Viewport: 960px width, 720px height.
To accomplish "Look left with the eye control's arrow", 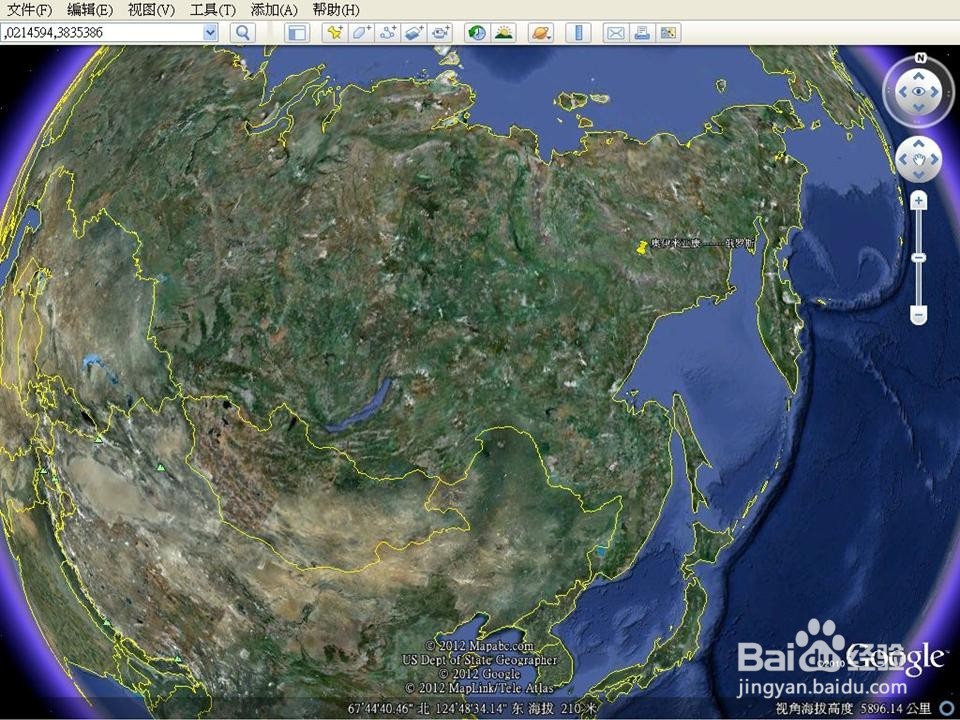I will point(902,92).
